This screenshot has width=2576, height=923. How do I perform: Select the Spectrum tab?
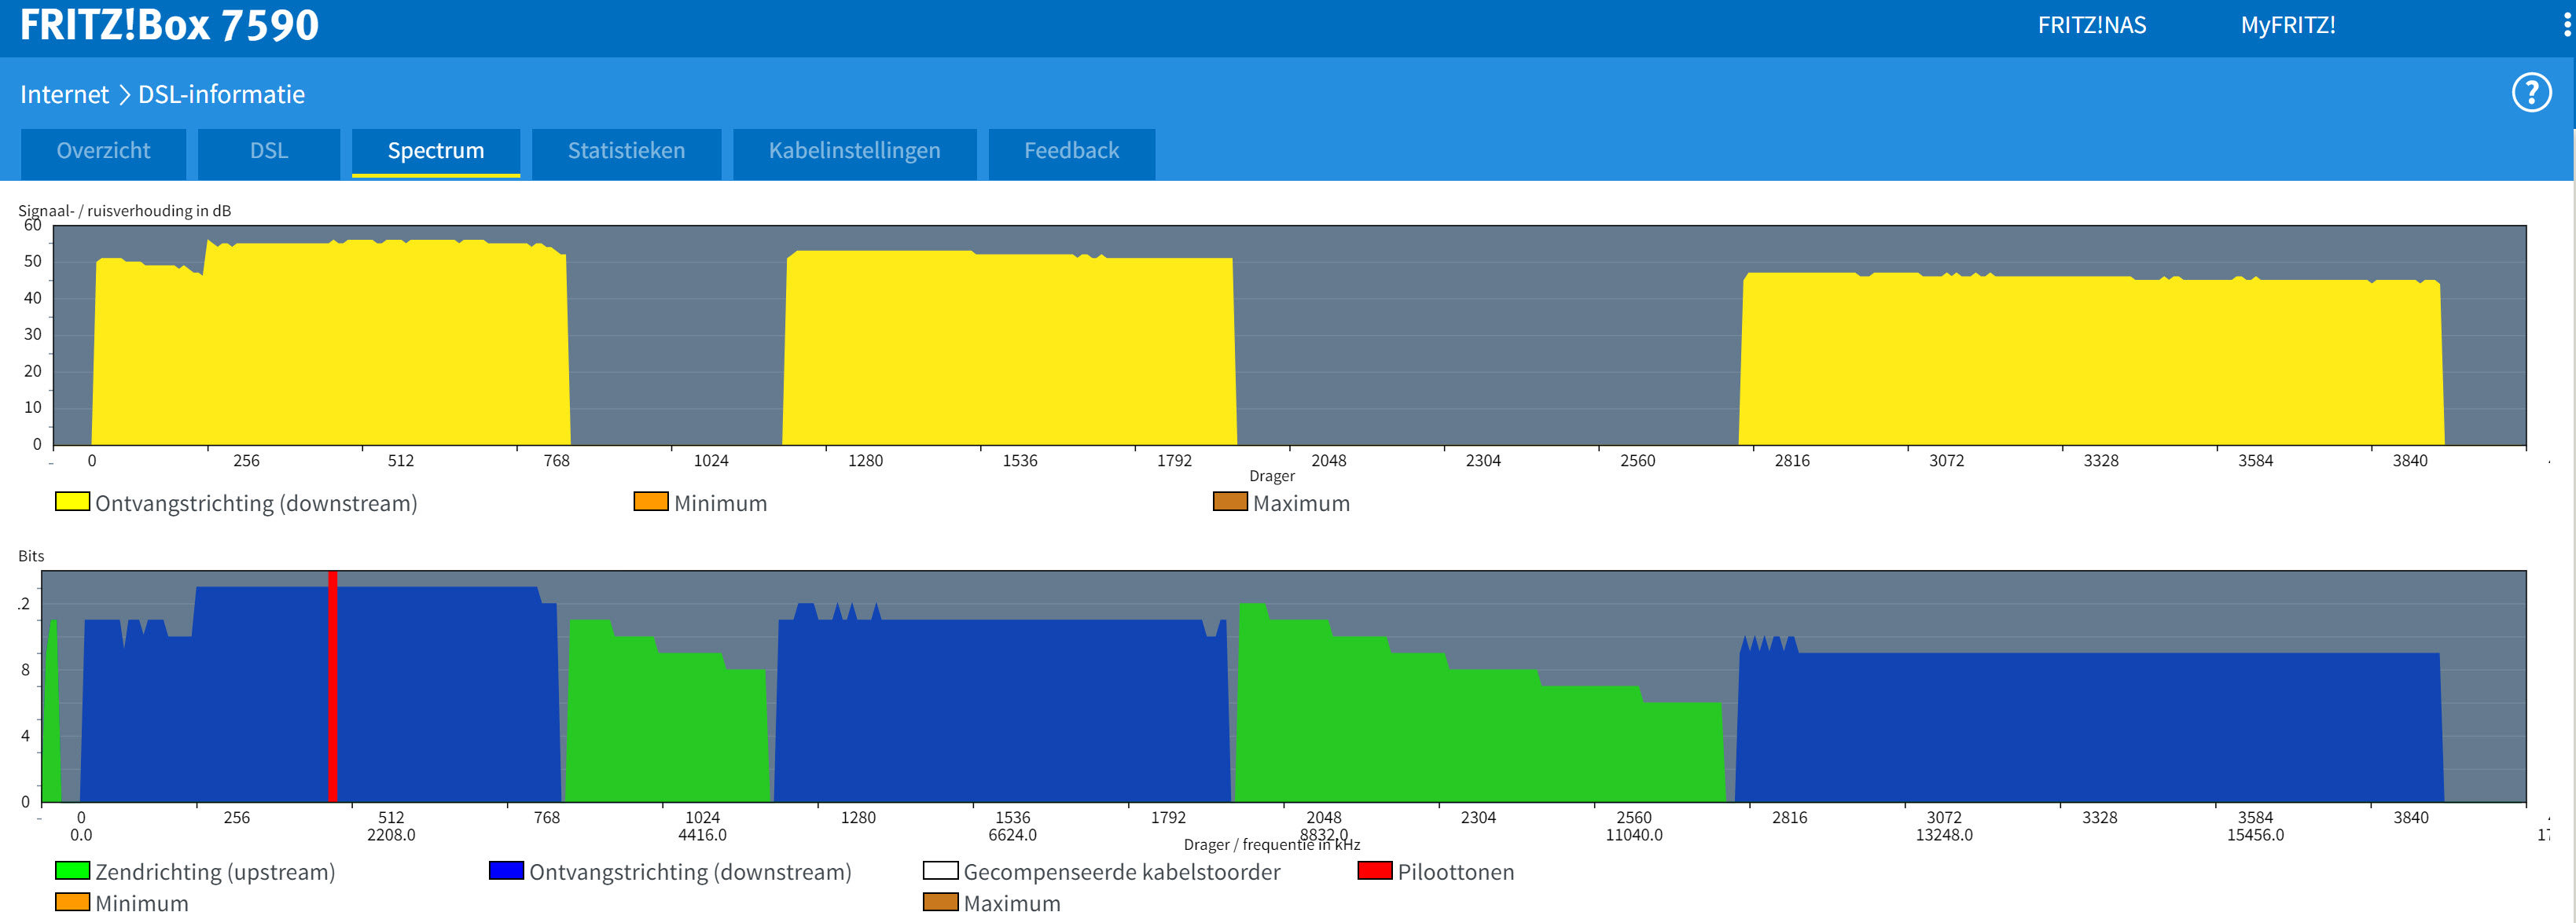(435, 151)
